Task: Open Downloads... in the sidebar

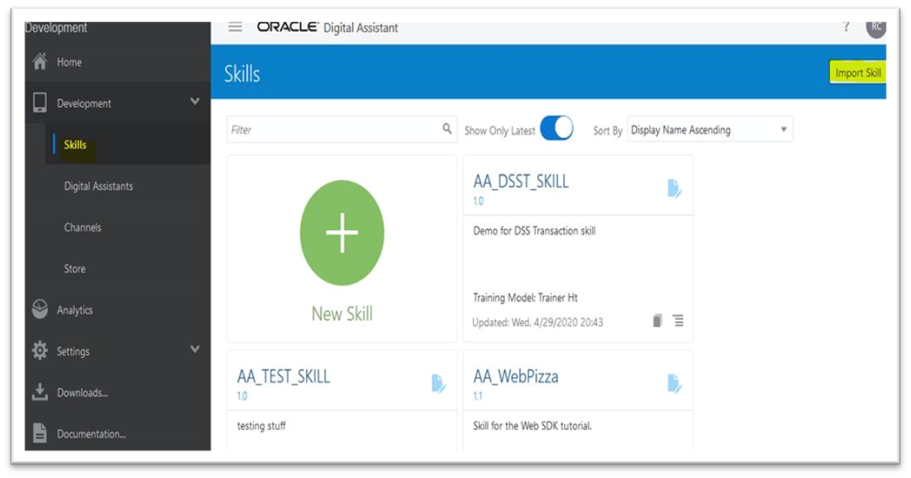Action: pyautogui.click(x=83, y=393)
